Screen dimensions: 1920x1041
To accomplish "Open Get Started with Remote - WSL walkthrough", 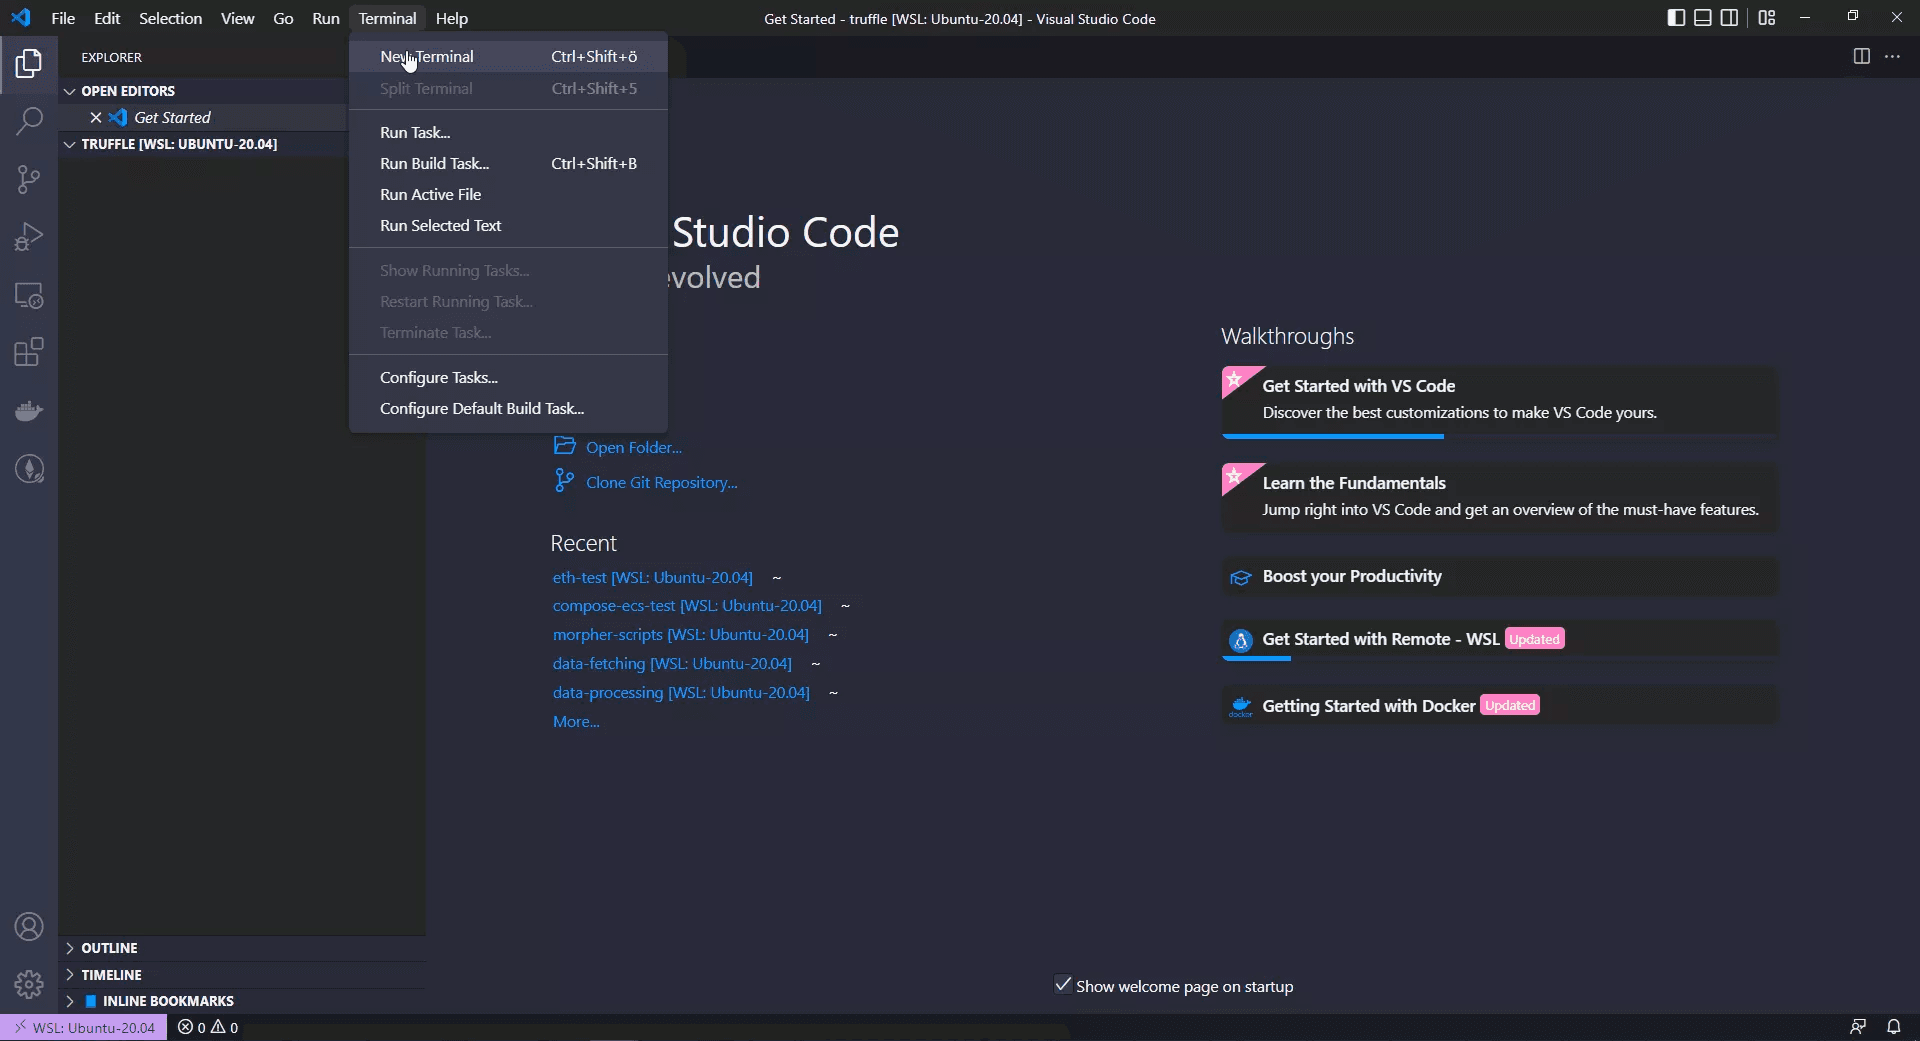I will click(1499, 640).
